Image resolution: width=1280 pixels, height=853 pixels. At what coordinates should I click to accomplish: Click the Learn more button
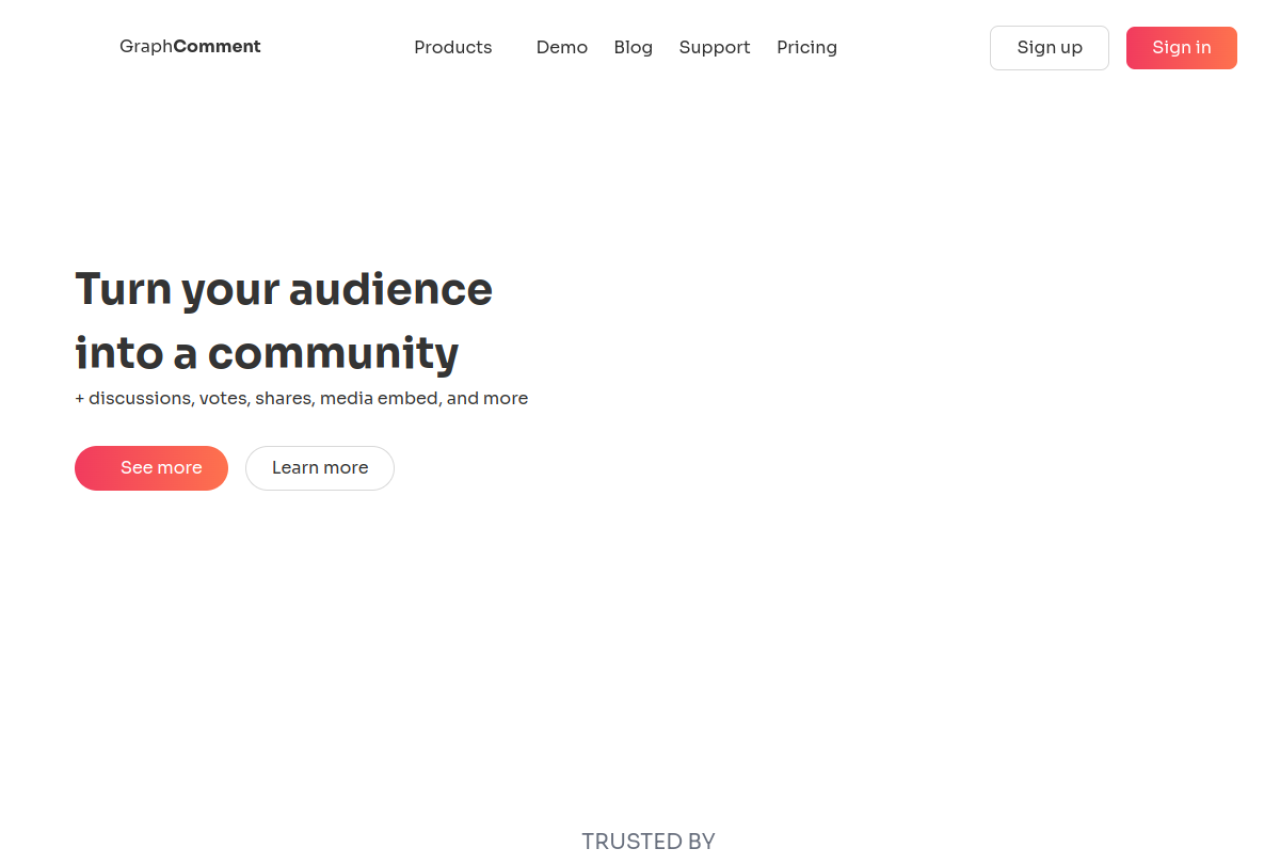[320, 468]
